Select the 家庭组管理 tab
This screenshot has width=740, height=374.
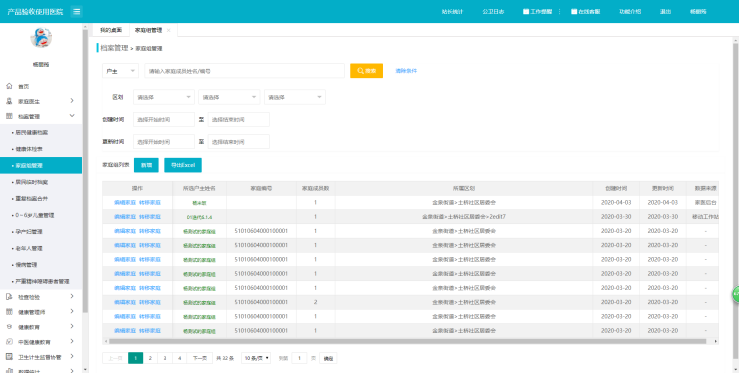tap(148, 30)
